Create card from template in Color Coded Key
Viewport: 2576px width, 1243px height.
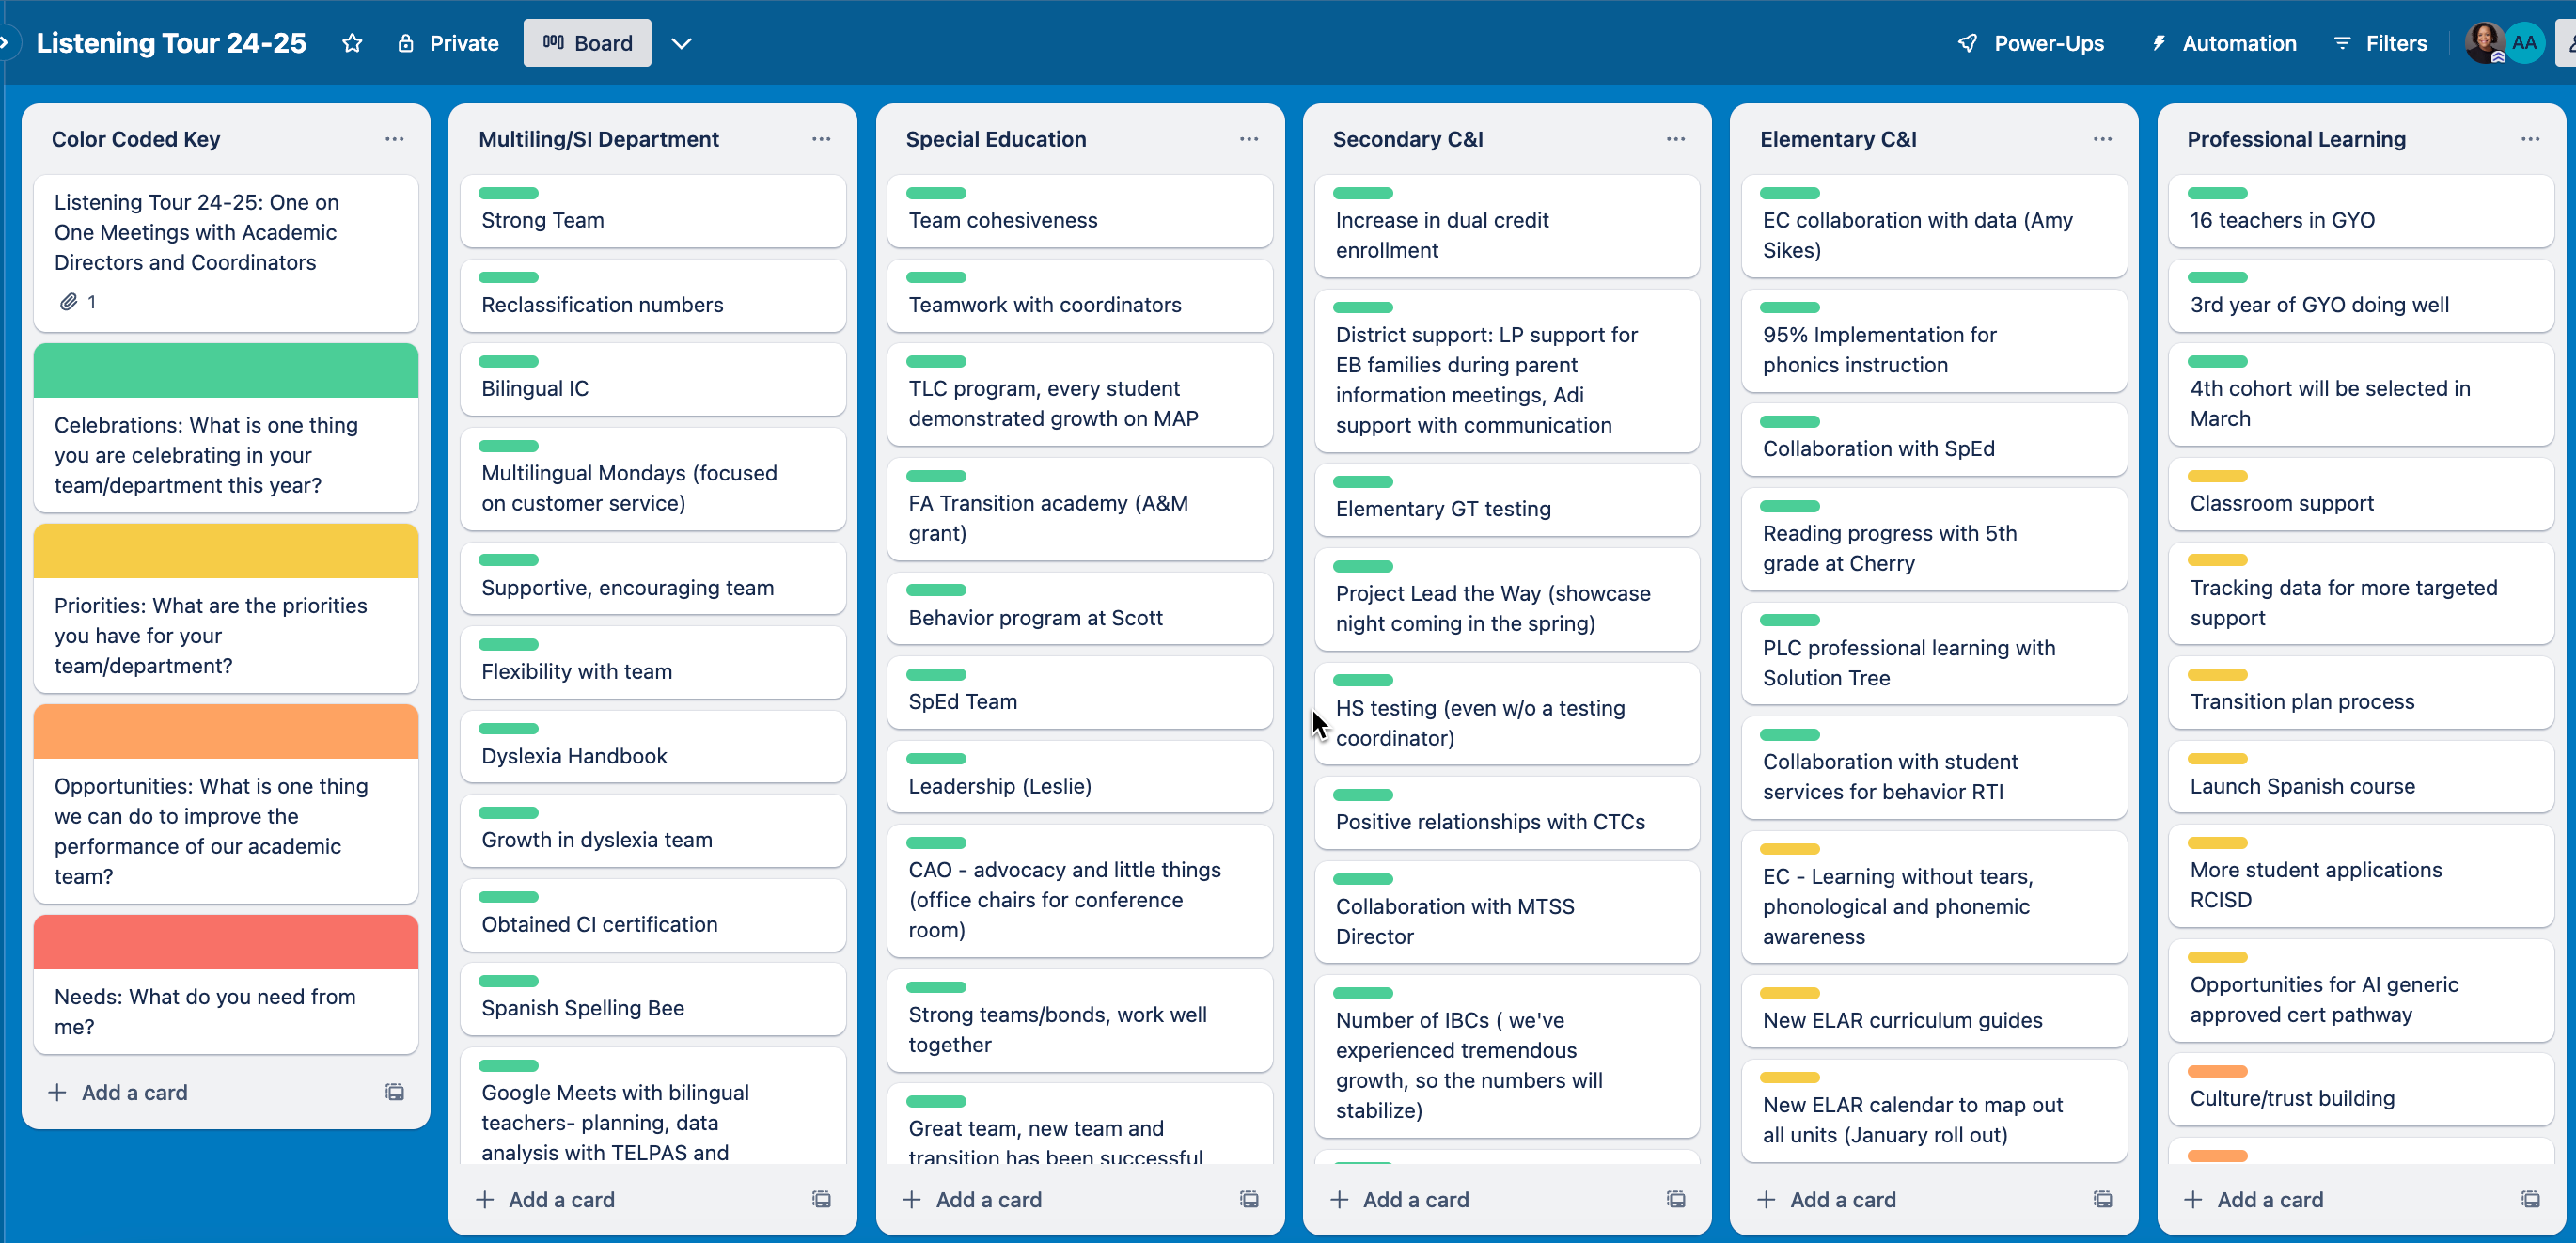[395, 1092]
